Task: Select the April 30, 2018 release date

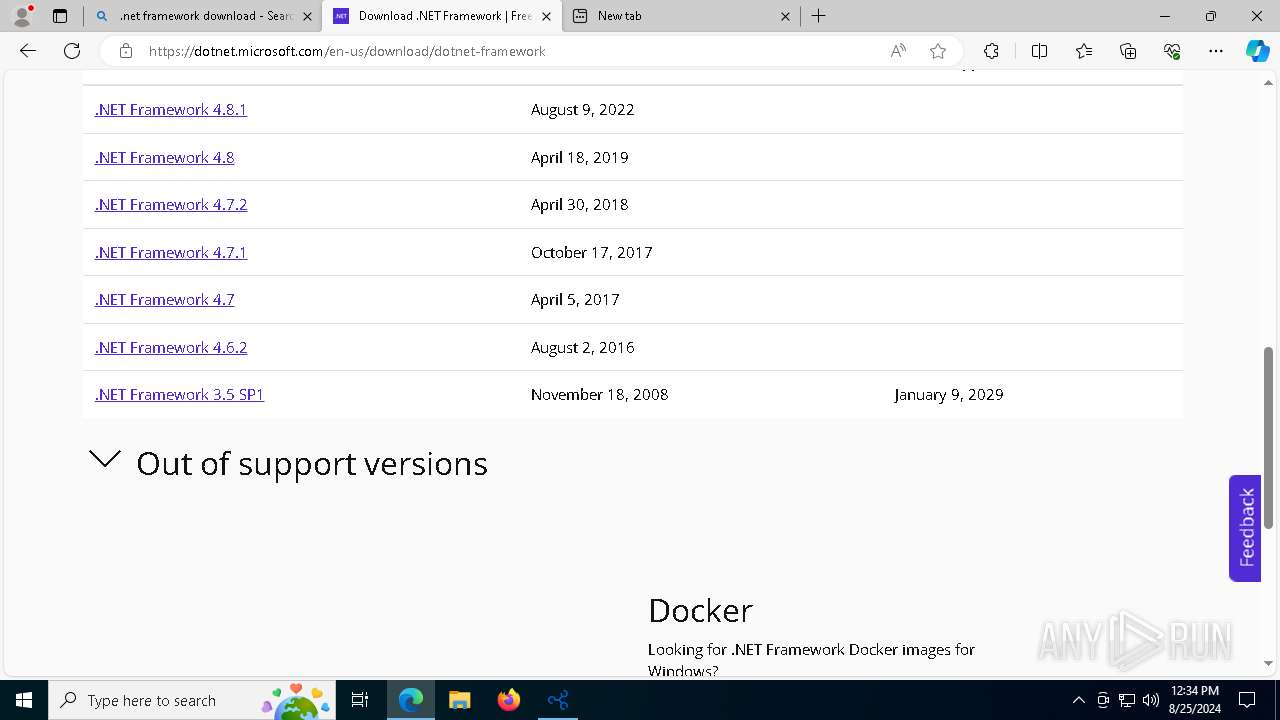Action: click(580, 205)
